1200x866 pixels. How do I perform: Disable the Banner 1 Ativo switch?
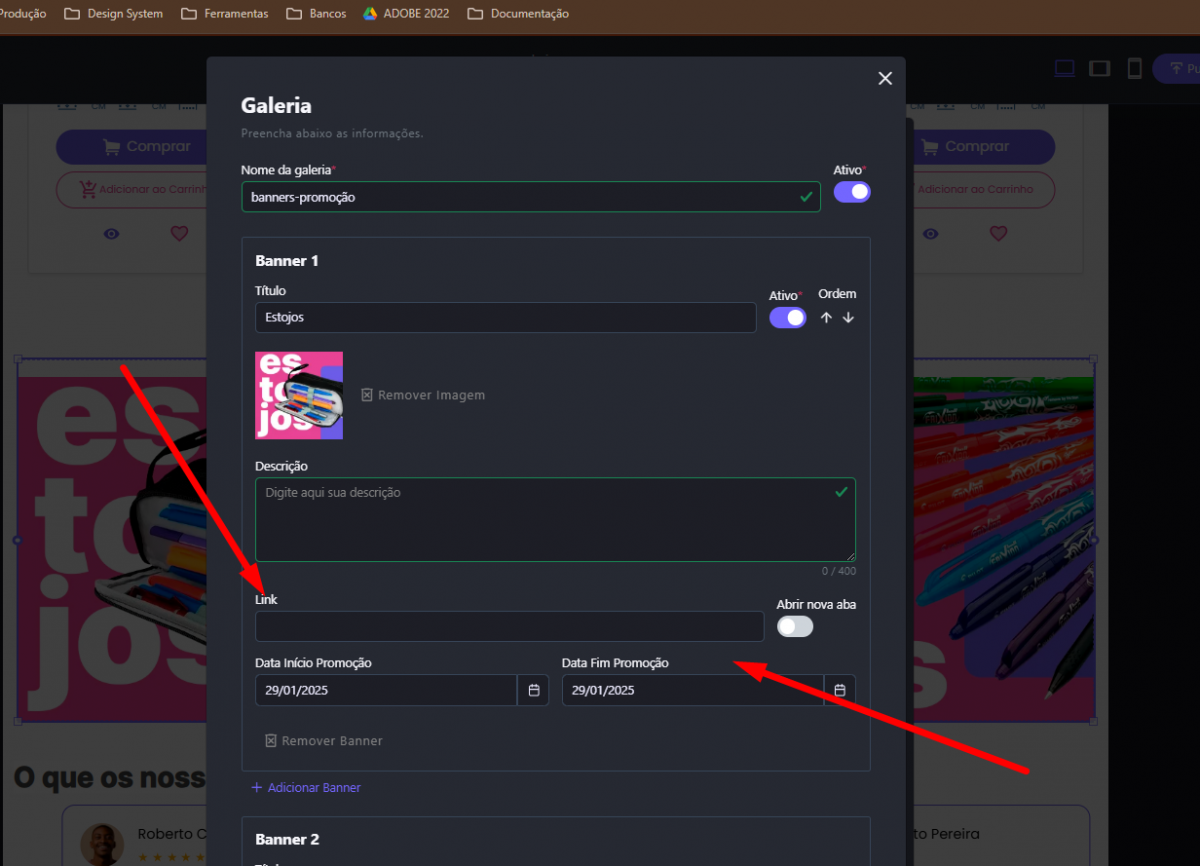(x=787, y=318)
